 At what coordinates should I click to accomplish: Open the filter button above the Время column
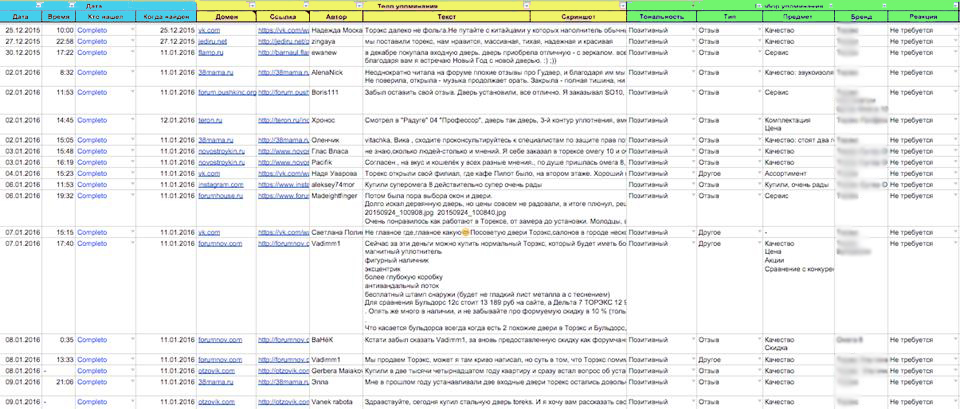tap(72, 6)
